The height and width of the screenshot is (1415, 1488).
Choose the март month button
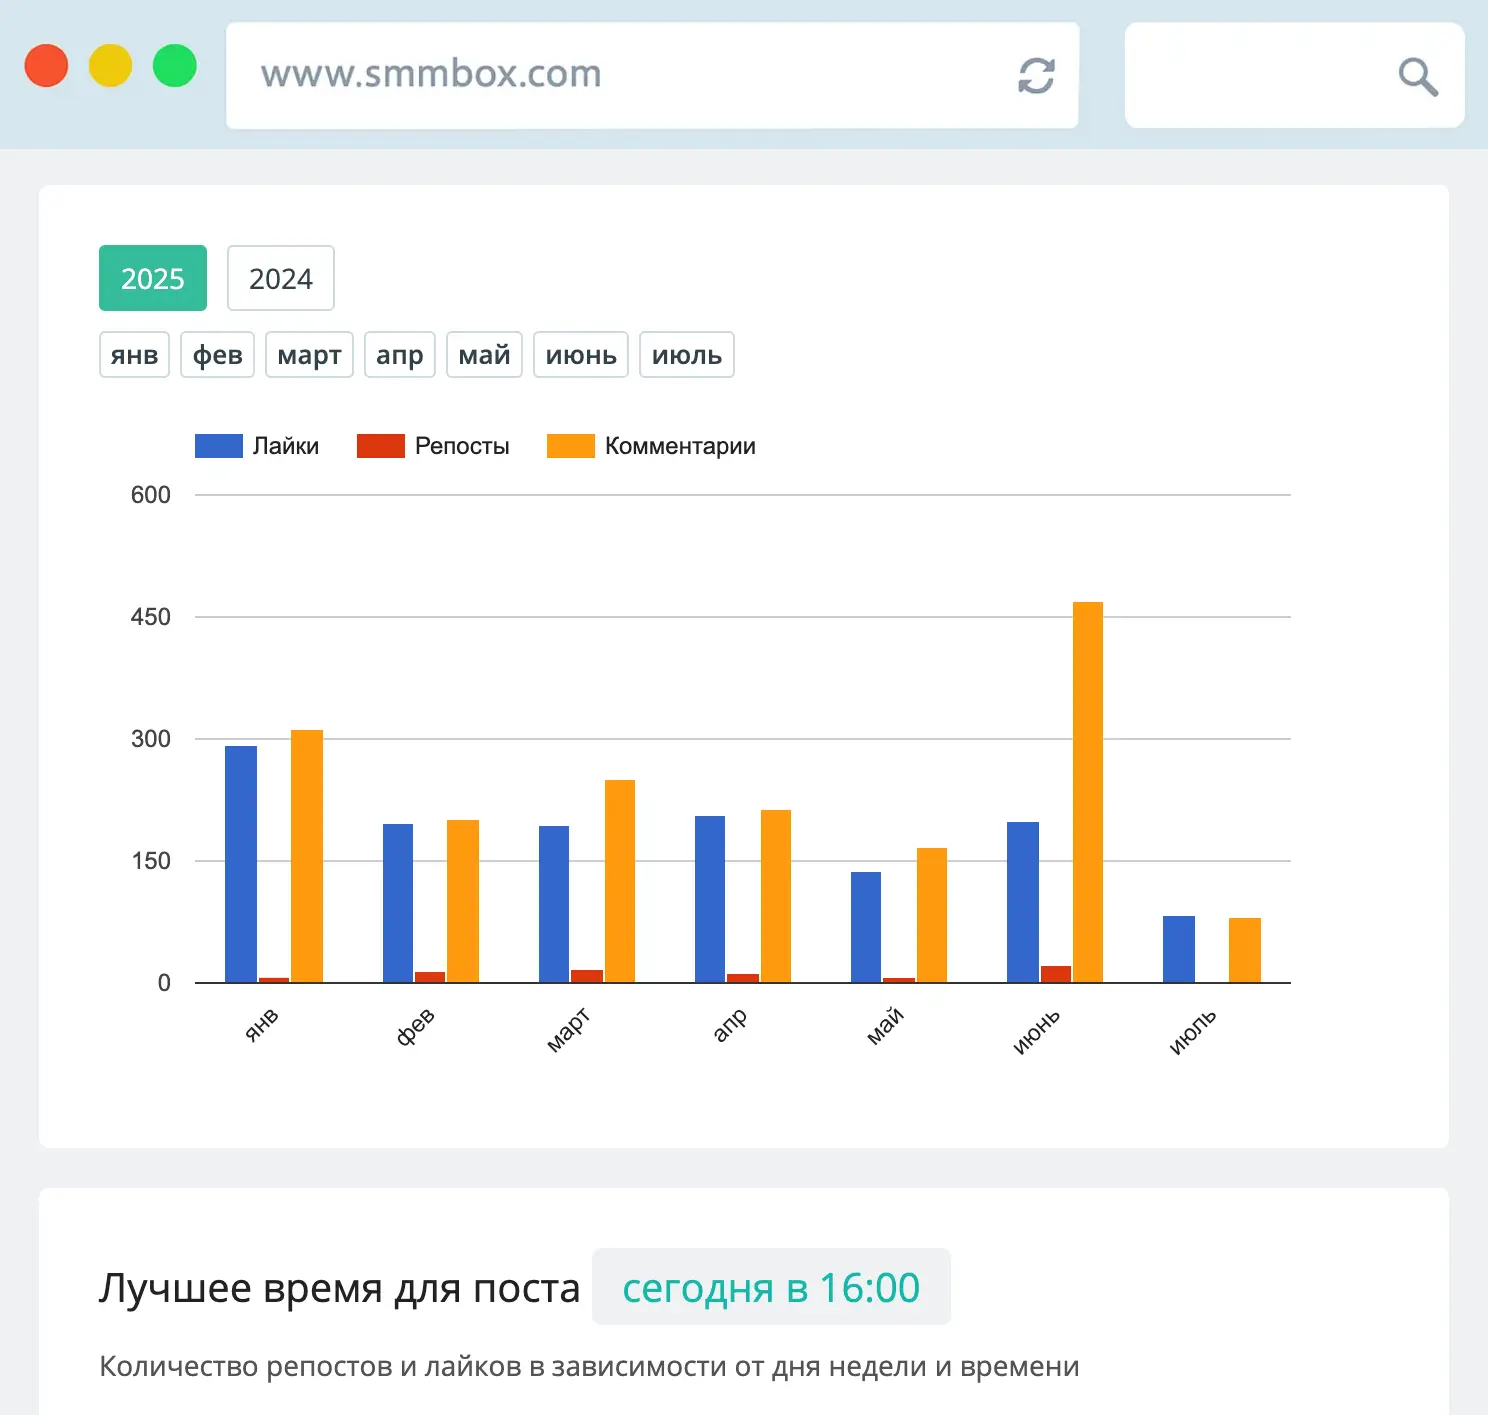point(310,355)
